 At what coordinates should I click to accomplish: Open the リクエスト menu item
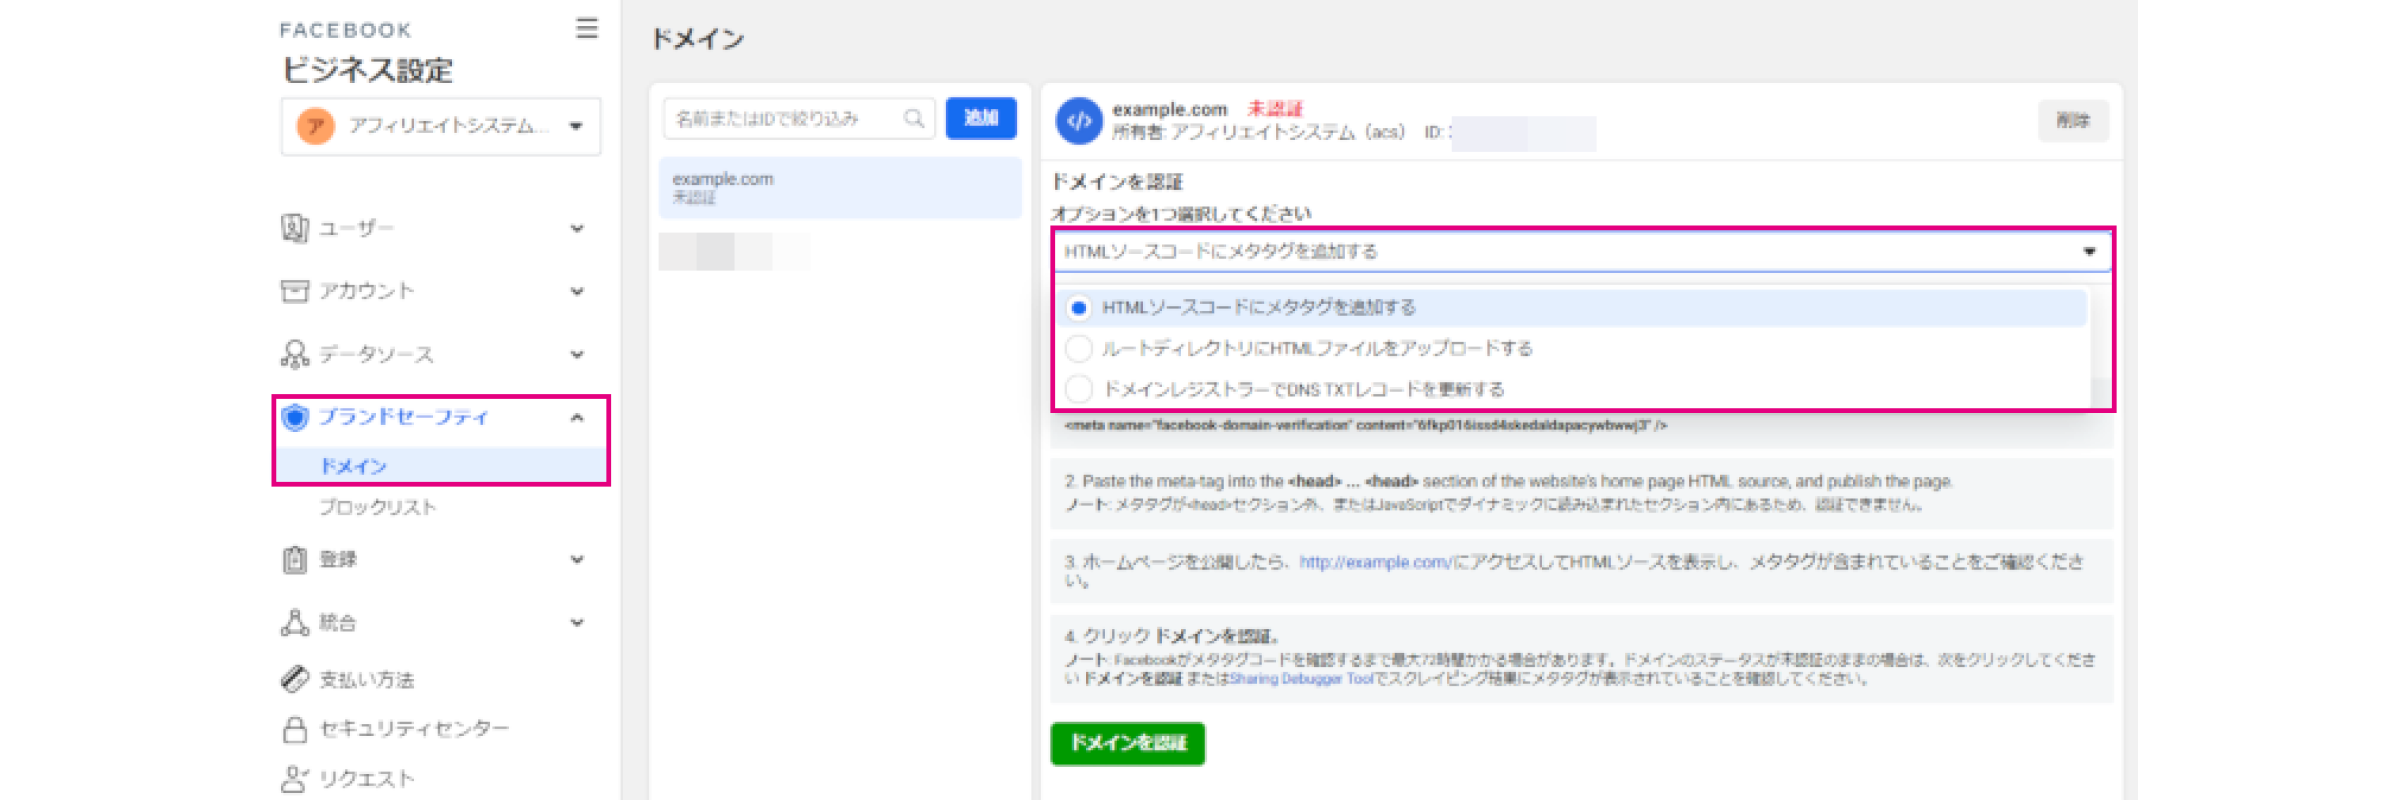[x=366, y=779]
